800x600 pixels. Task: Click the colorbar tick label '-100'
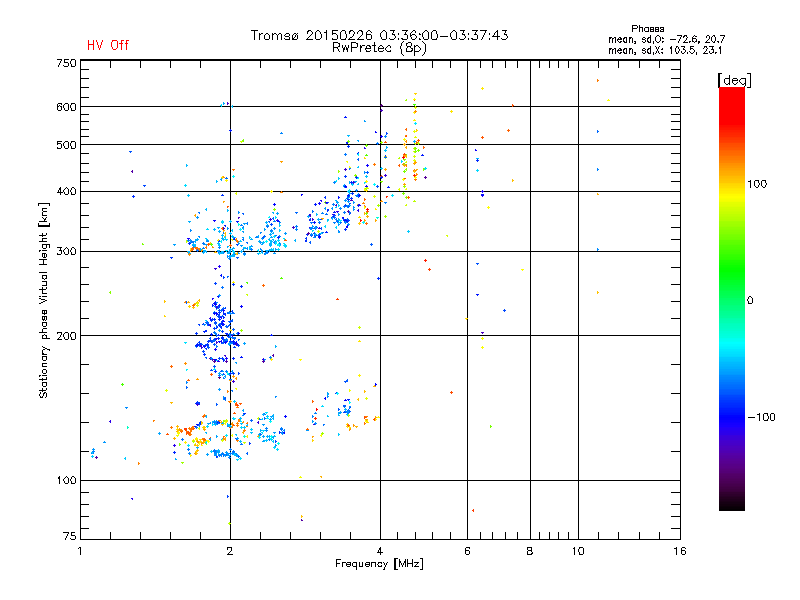pyautogui.click(x=761, y=417)
